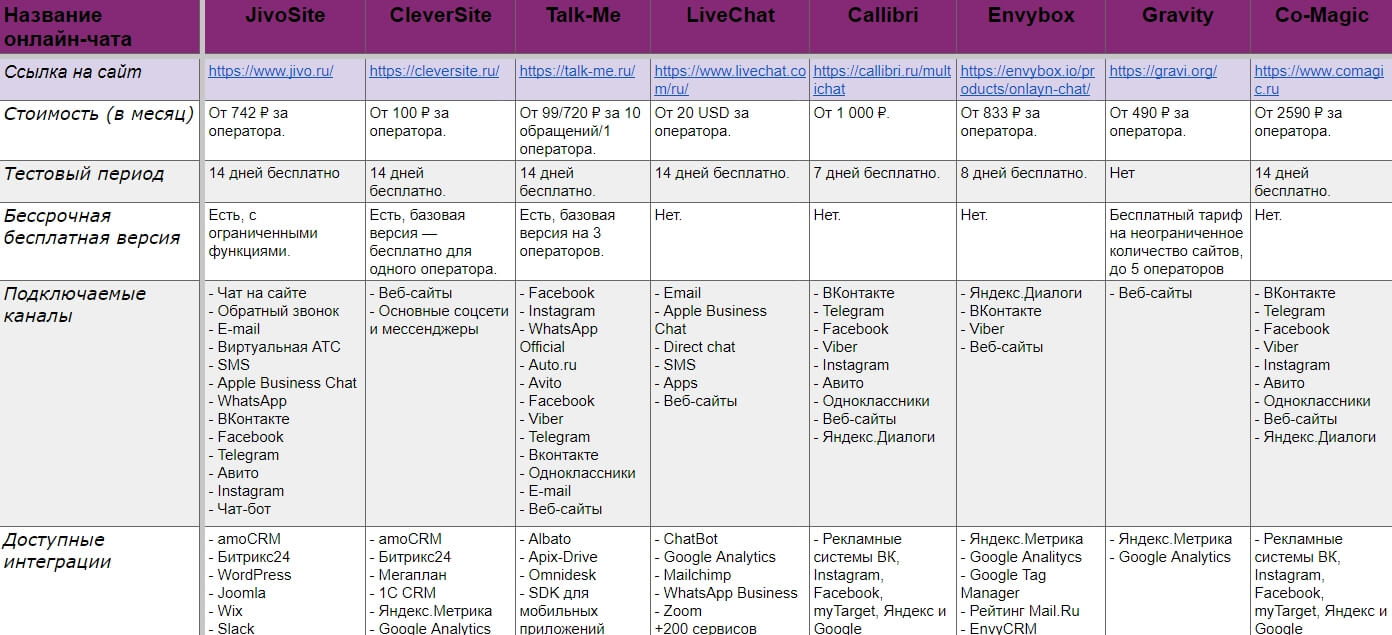
Task: Select the CleverSite header cell
Action: 440,27
